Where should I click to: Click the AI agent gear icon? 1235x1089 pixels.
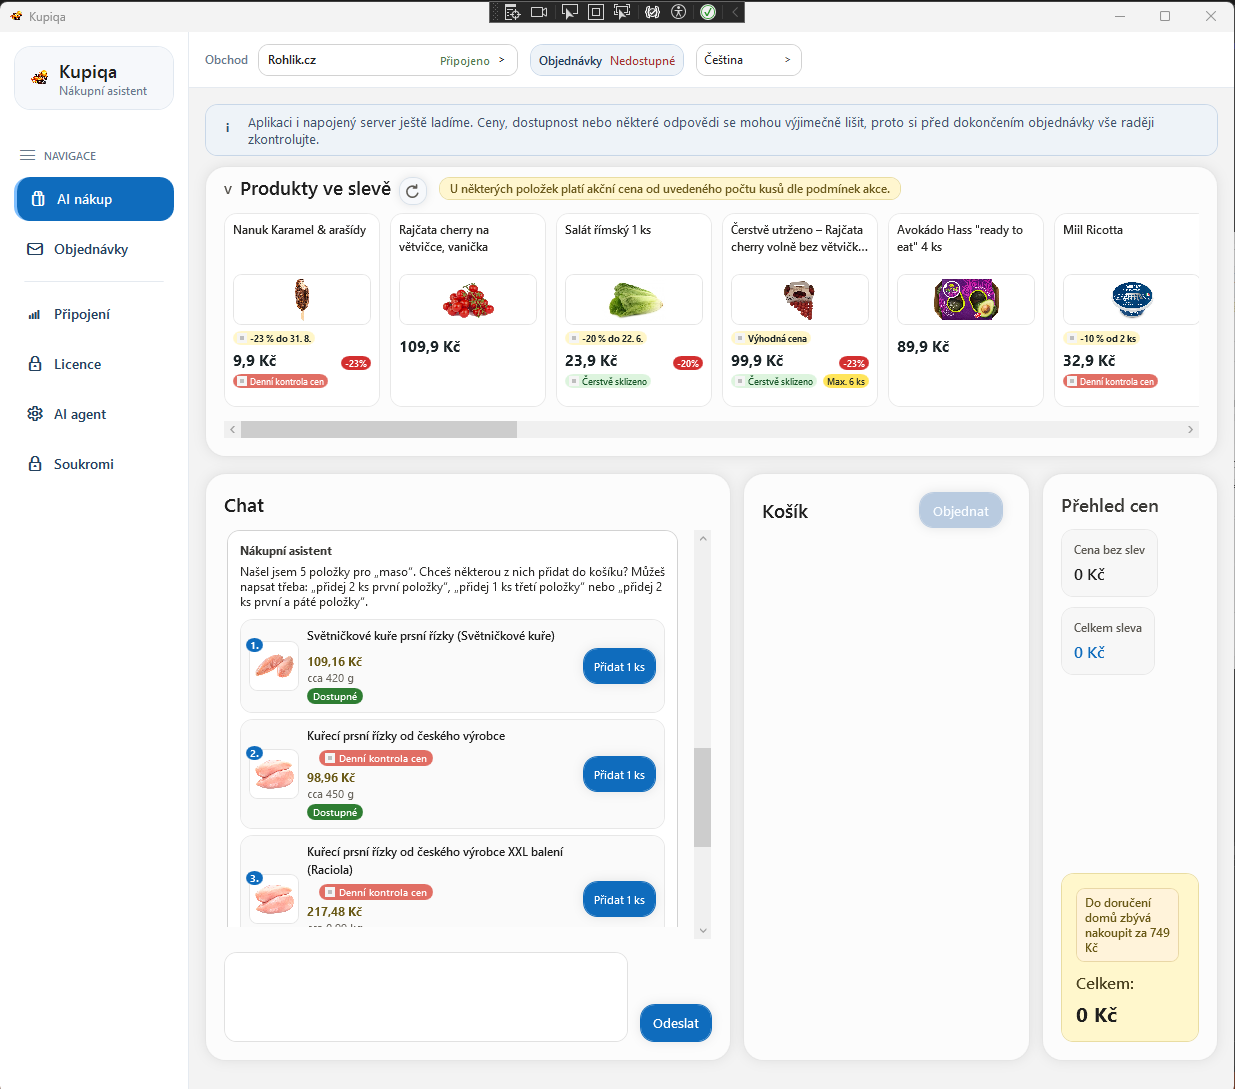point(35,414)
